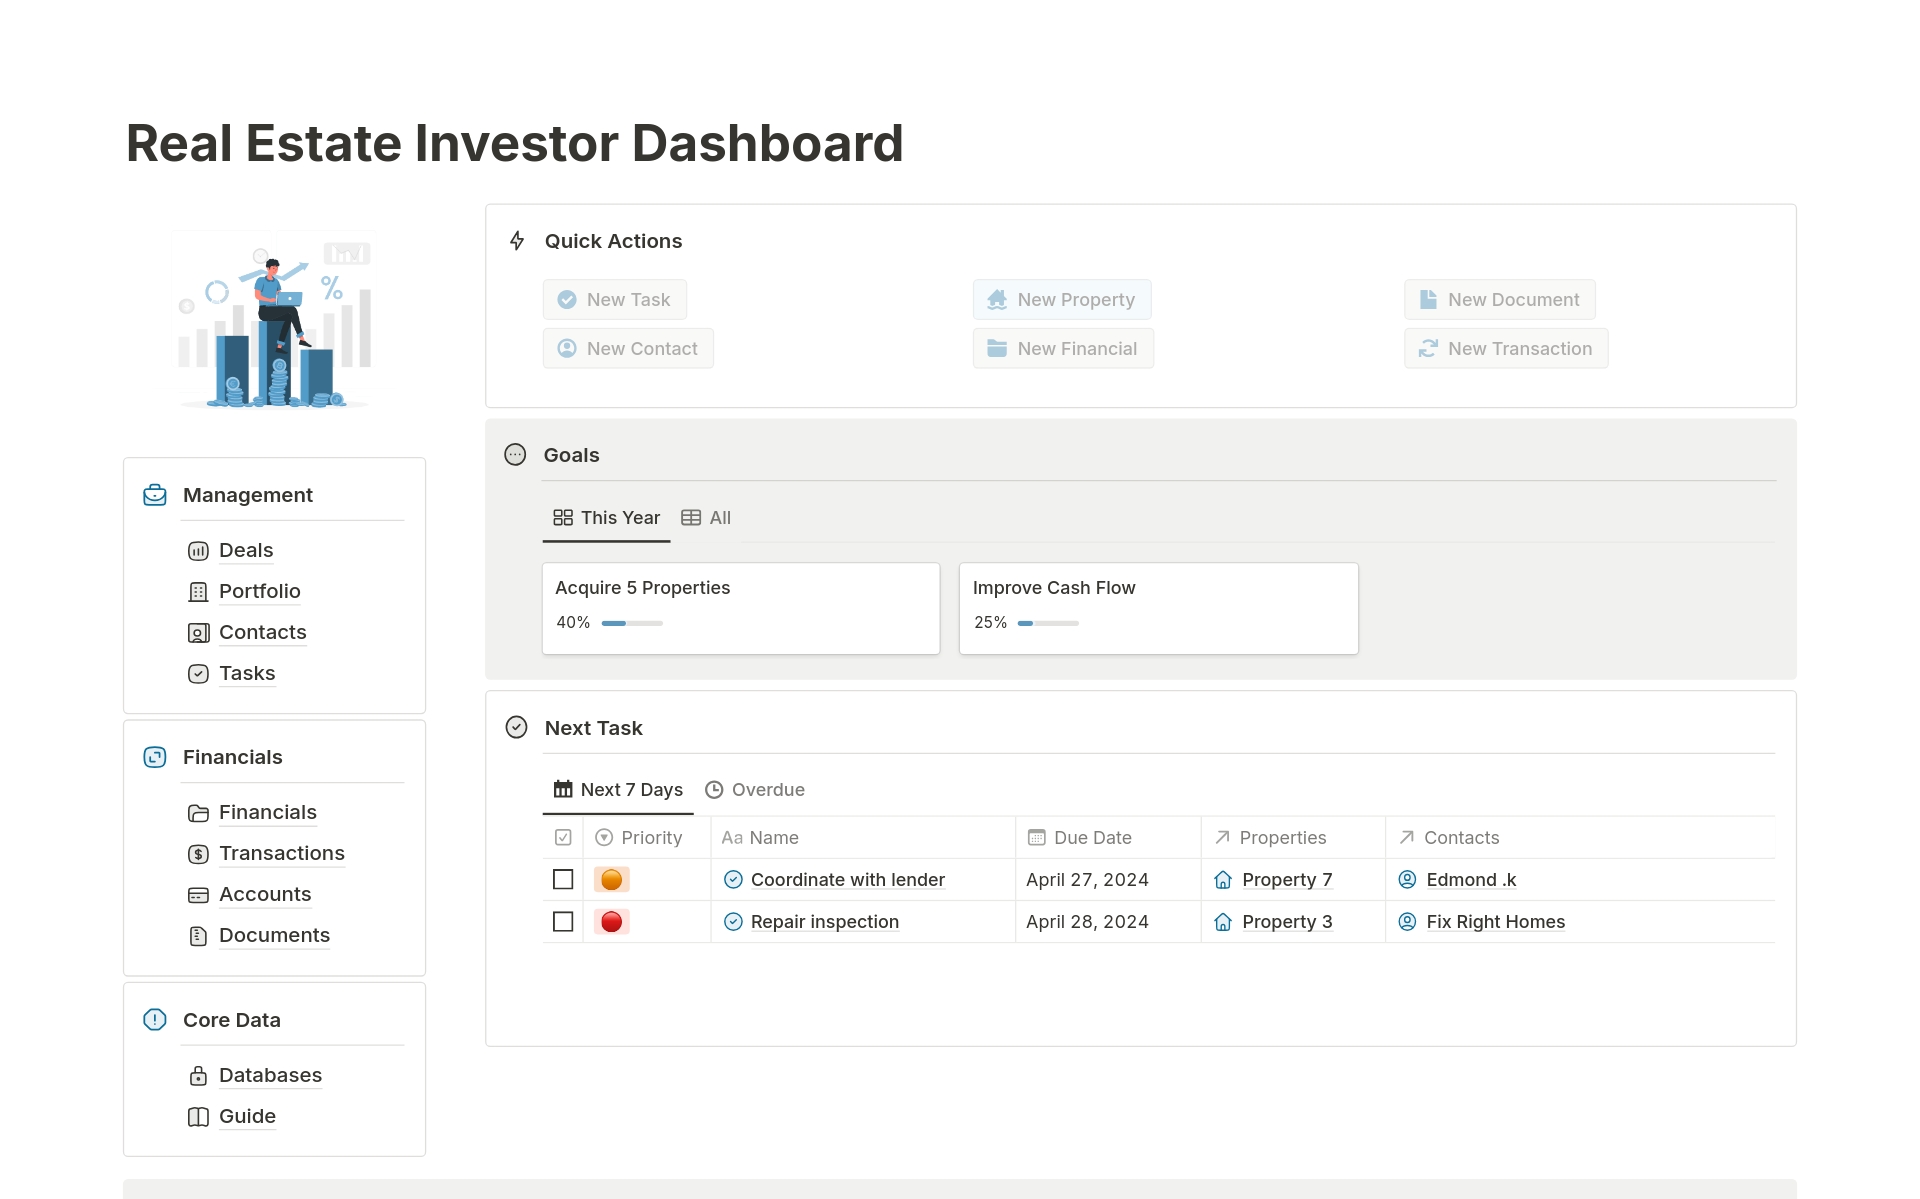Check the Coordinate with lender task checkbox

pos(563,880)
